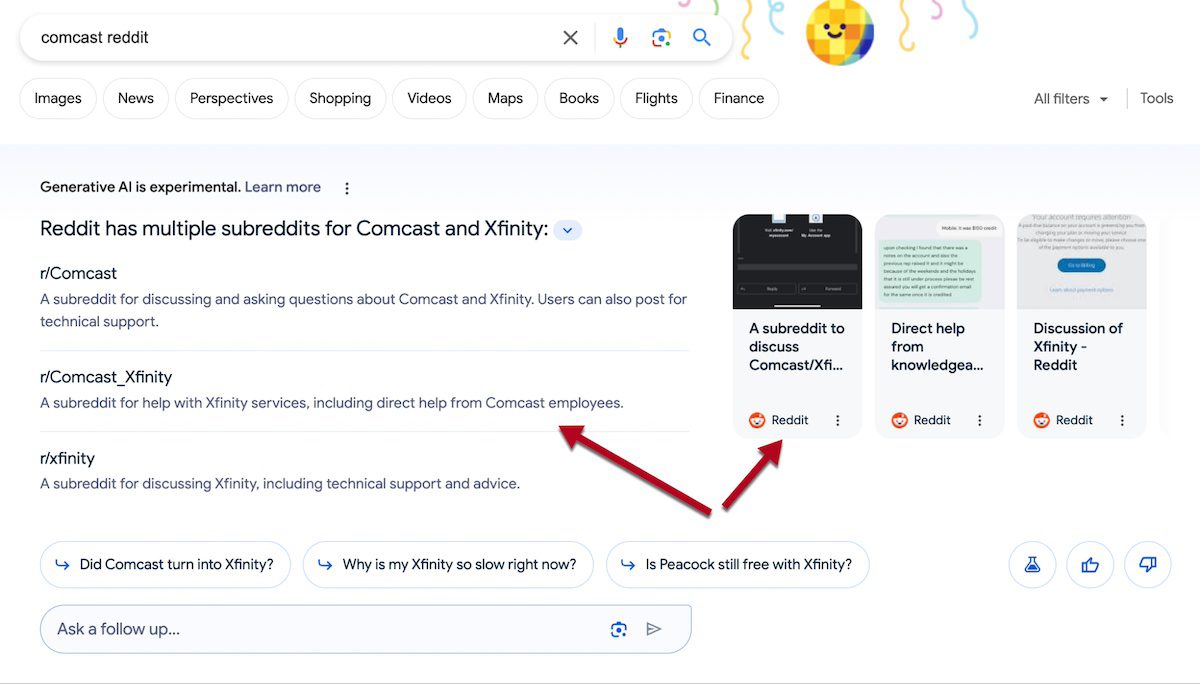This screenshot has height=684, width=1200.
Task: Open three-dot menu on Comcast/Xfi card
Action: [838, 421]
